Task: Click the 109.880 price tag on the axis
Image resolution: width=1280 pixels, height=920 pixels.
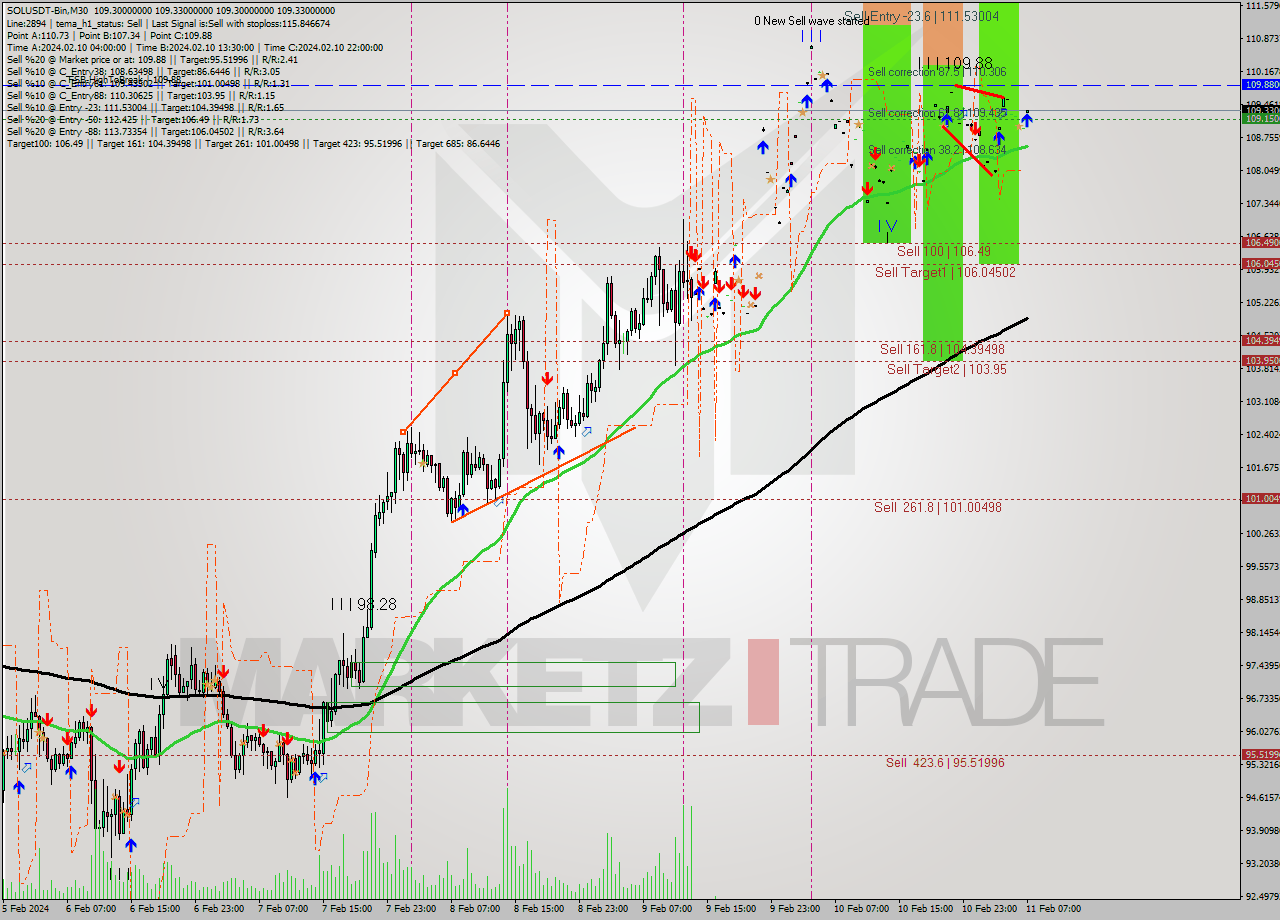Action: (x=1260, y=85)
